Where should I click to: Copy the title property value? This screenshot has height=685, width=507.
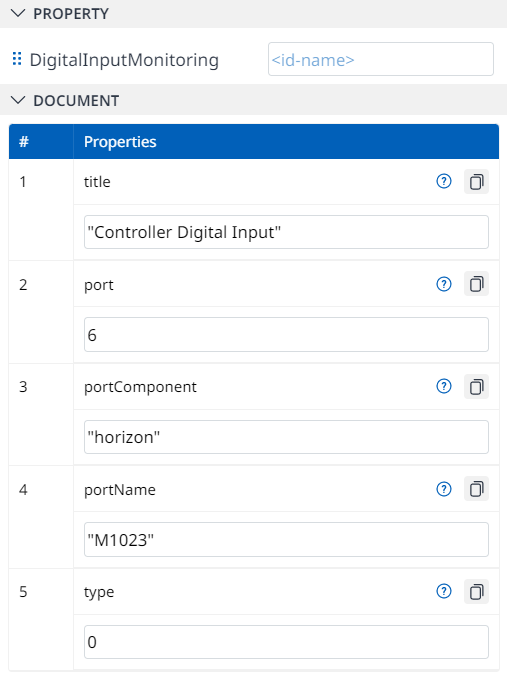(476, 182)
